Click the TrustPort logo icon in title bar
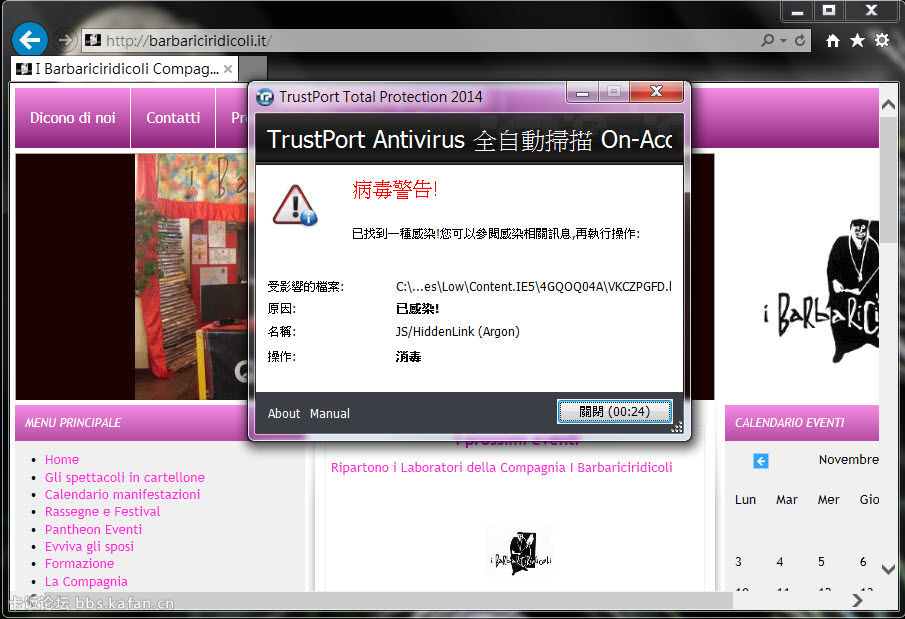The width and height of the screenshot is (905, 619). click(265, 97)
